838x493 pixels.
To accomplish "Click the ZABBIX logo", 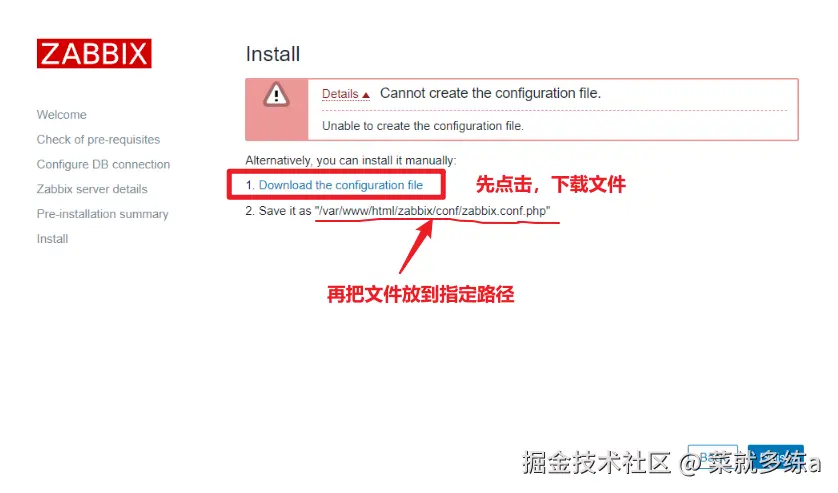I will pyautogui.click(x=94, y=53).
